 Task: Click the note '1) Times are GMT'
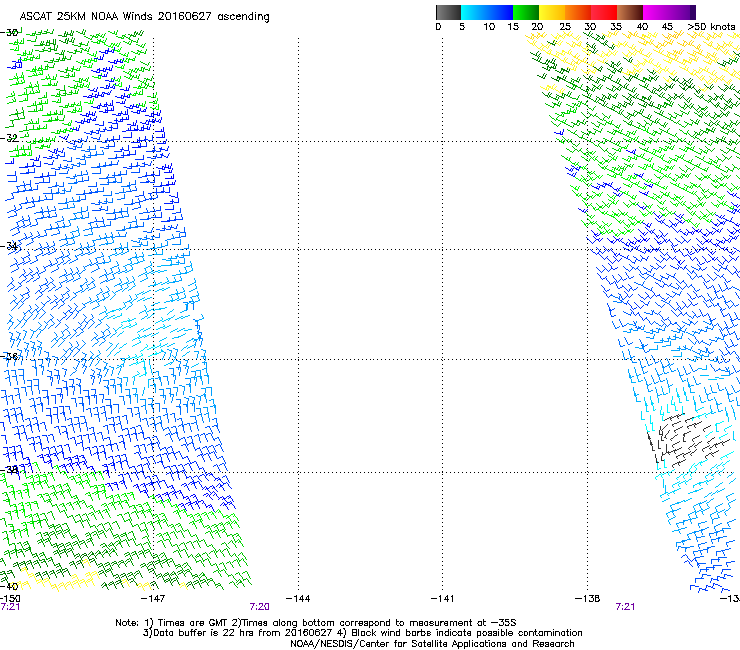(x=185, y=623)
